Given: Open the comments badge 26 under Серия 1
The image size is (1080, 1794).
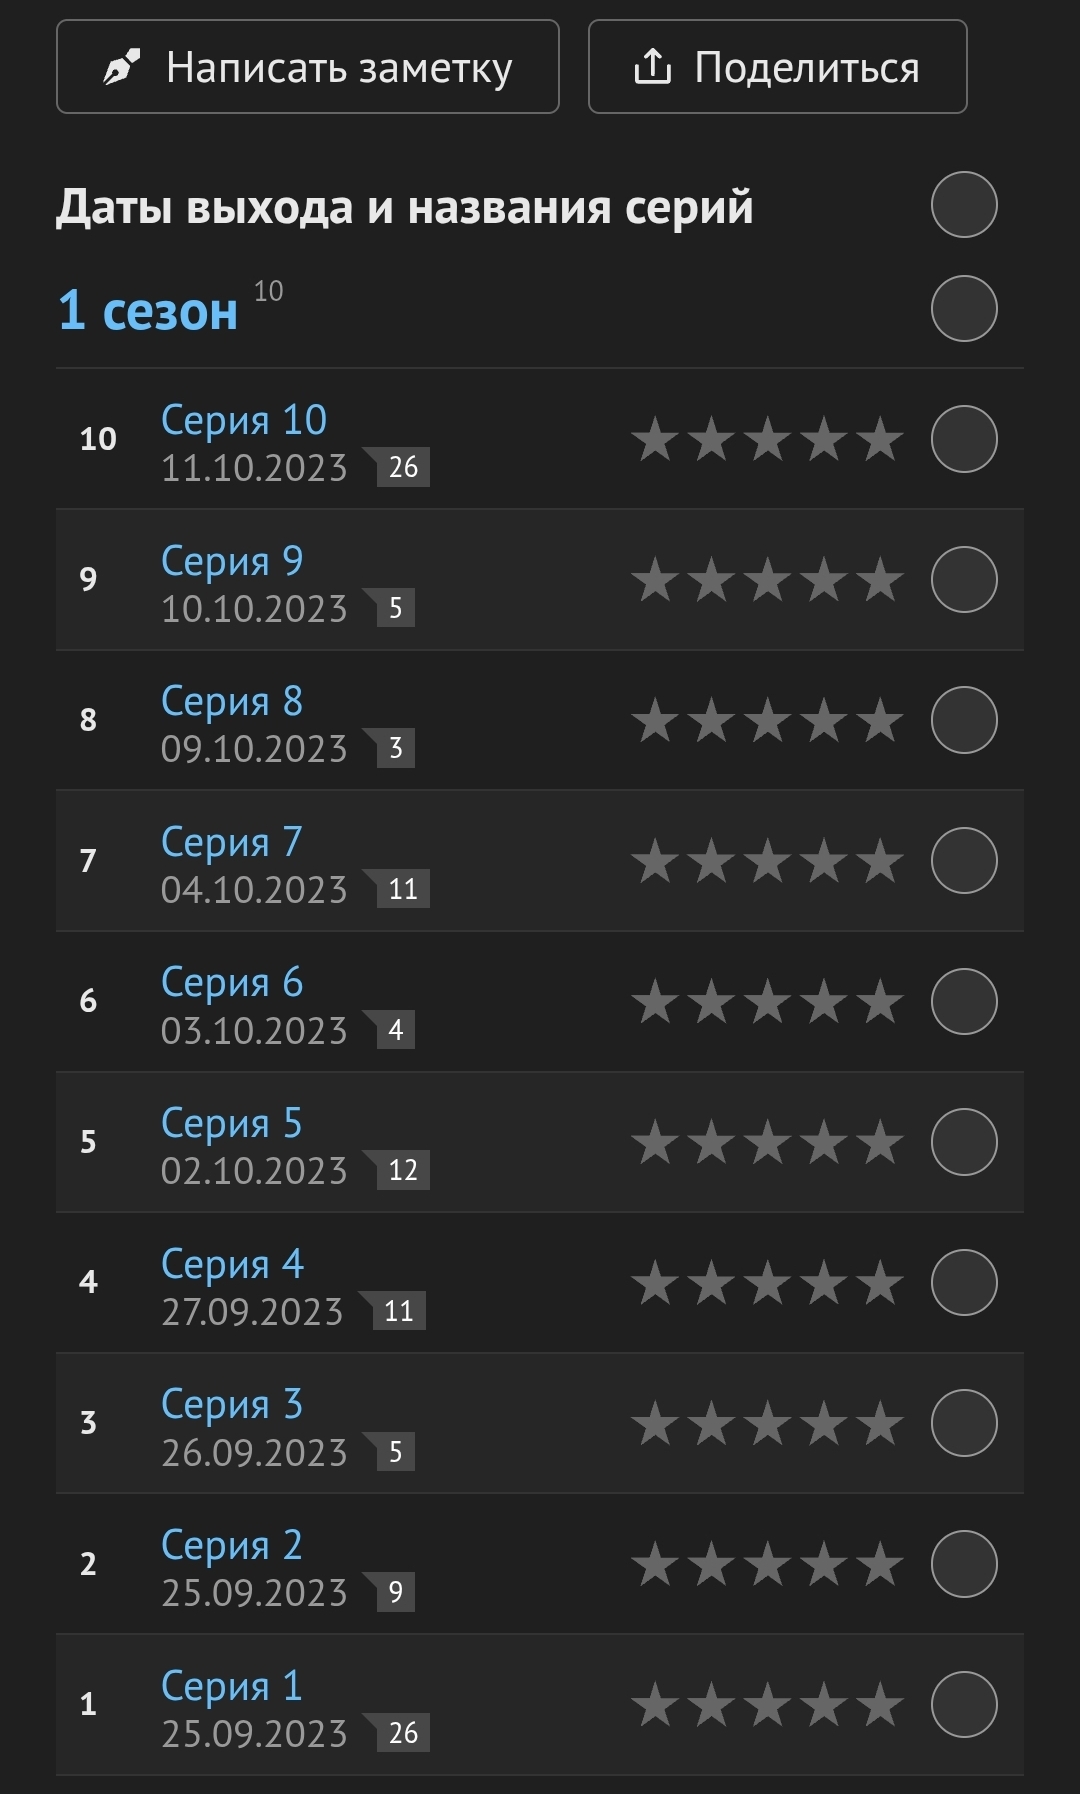Looking at the screenshot, I should pyautogui.click(x=403, y=1733).
